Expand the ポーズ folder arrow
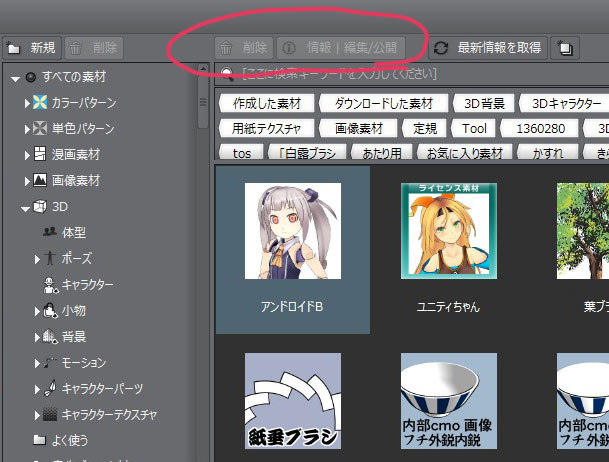609x462 pixels. point(37,259)
